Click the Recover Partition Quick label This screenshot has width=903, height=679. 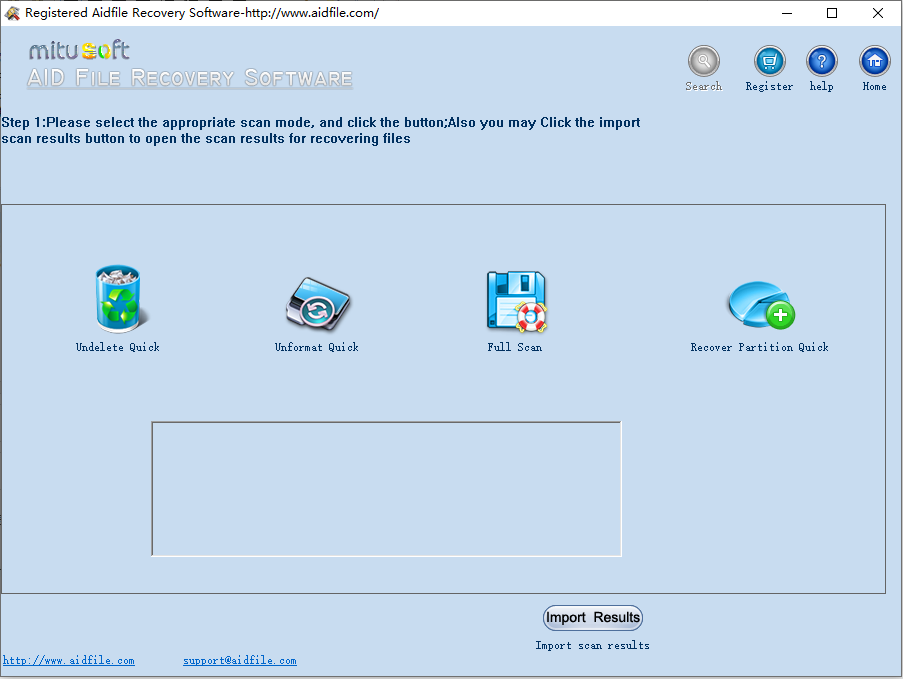point(759,347)
